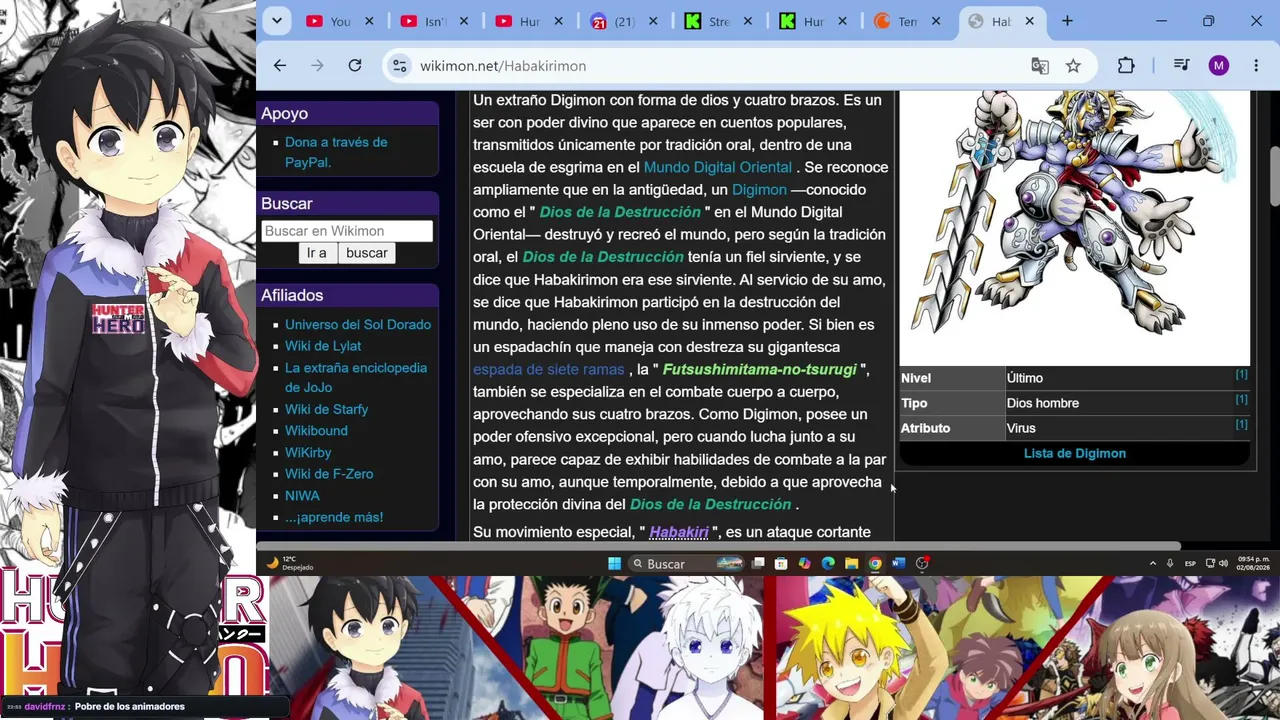Screen dimensions: 1280x720
Task: Close the active Habakirimon tab
Action: click(1029, 21)
